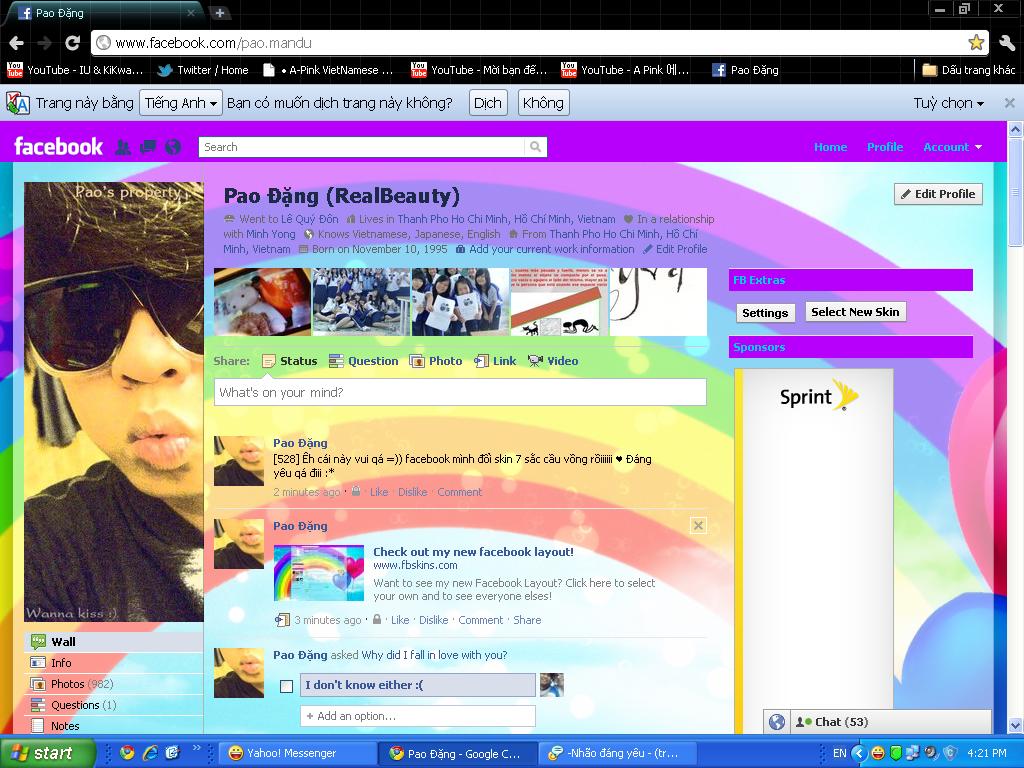Open the Chat (53) bar
1024x768 pixels.
pyautogui.click(x=891, y=722)
